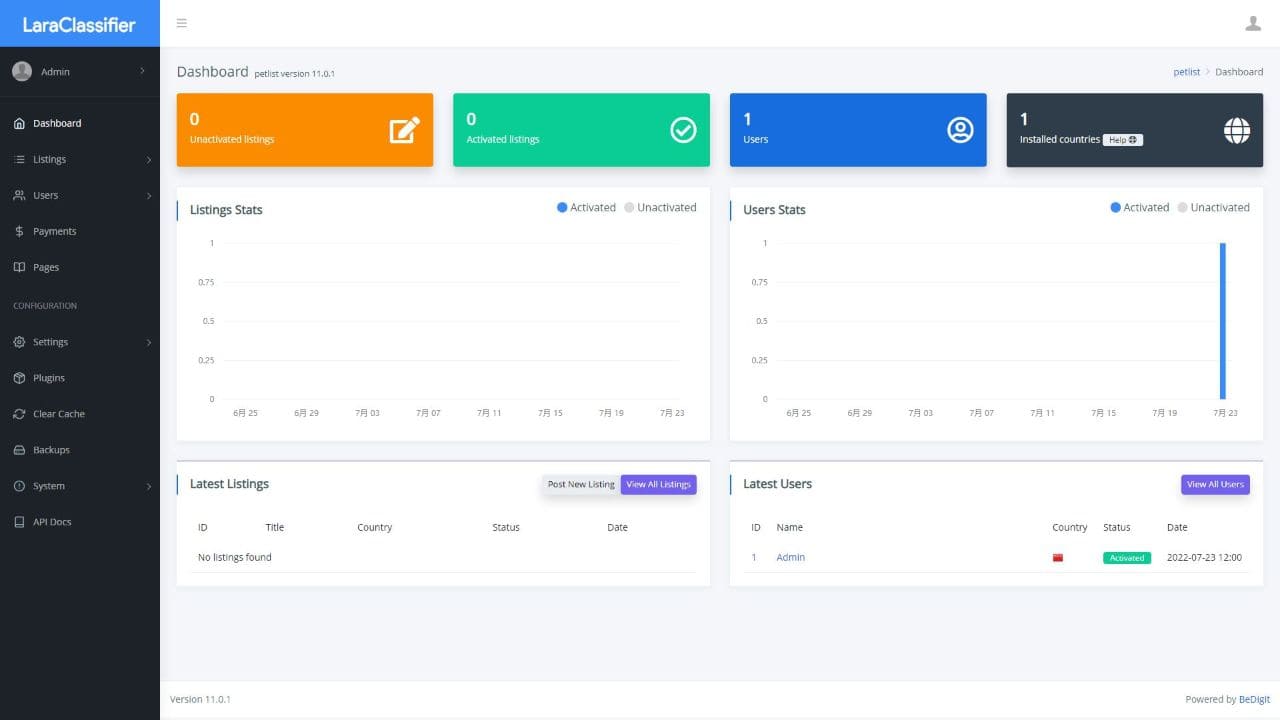The height and width of the screenshot is (720, 1280).
Task: Toggle Activated legend in Users Stats
Action: (x=1139, y=207)
